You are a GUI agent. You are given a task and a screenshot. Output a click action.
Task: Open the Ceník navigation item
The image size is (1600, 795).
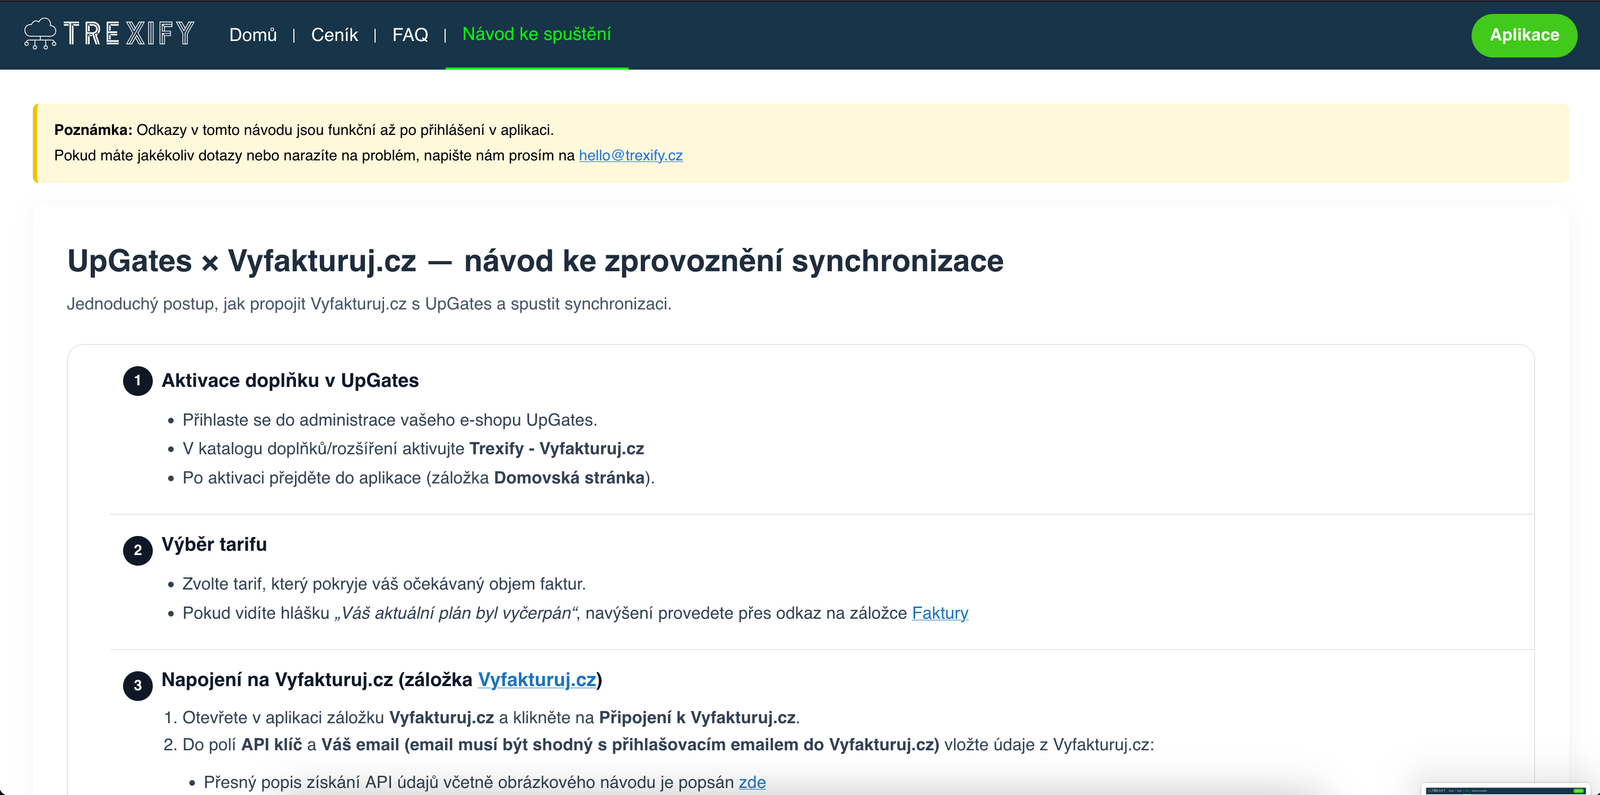pos(334,35)
